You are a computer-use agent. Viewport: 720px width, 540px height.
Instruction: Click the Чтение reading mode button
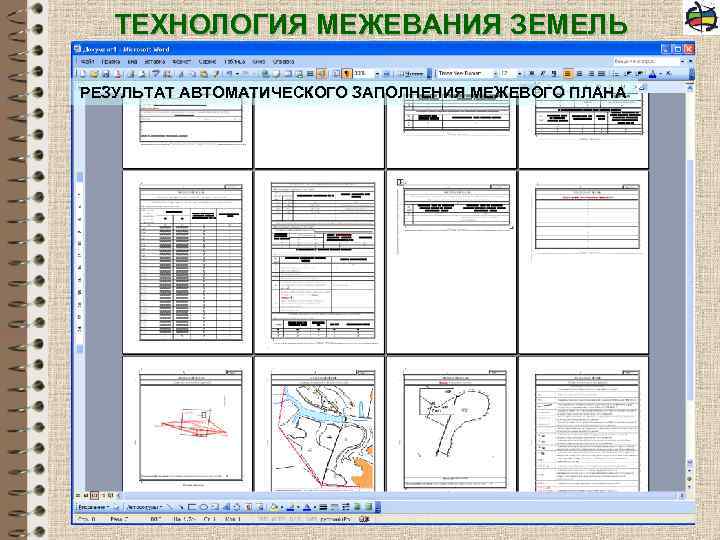[x=411, y=74]
